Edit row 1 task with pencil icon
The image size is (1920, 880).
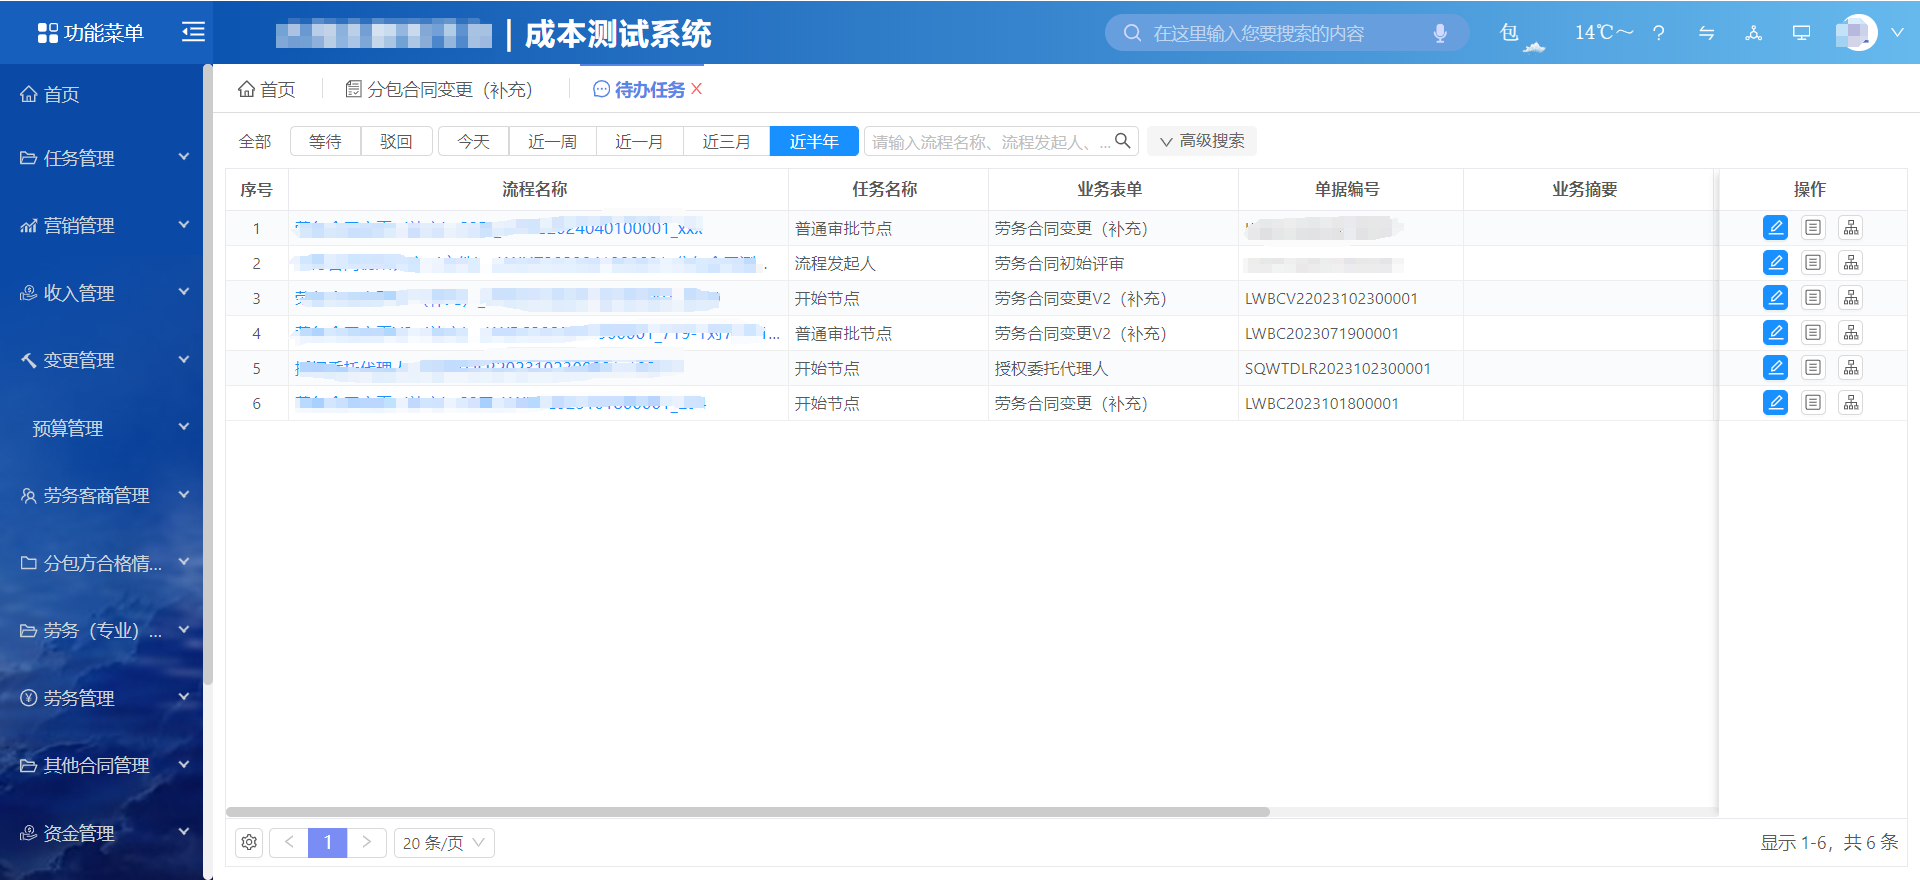tap(1775, 228)
